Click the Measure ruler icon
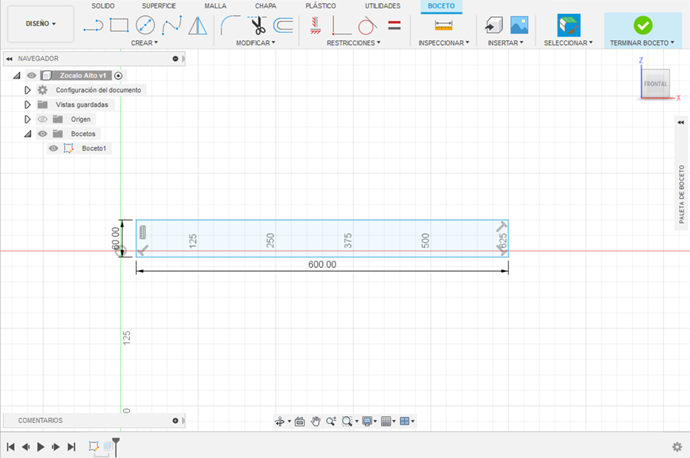Viewport: 690px width, 458px height. coord(443,26)
